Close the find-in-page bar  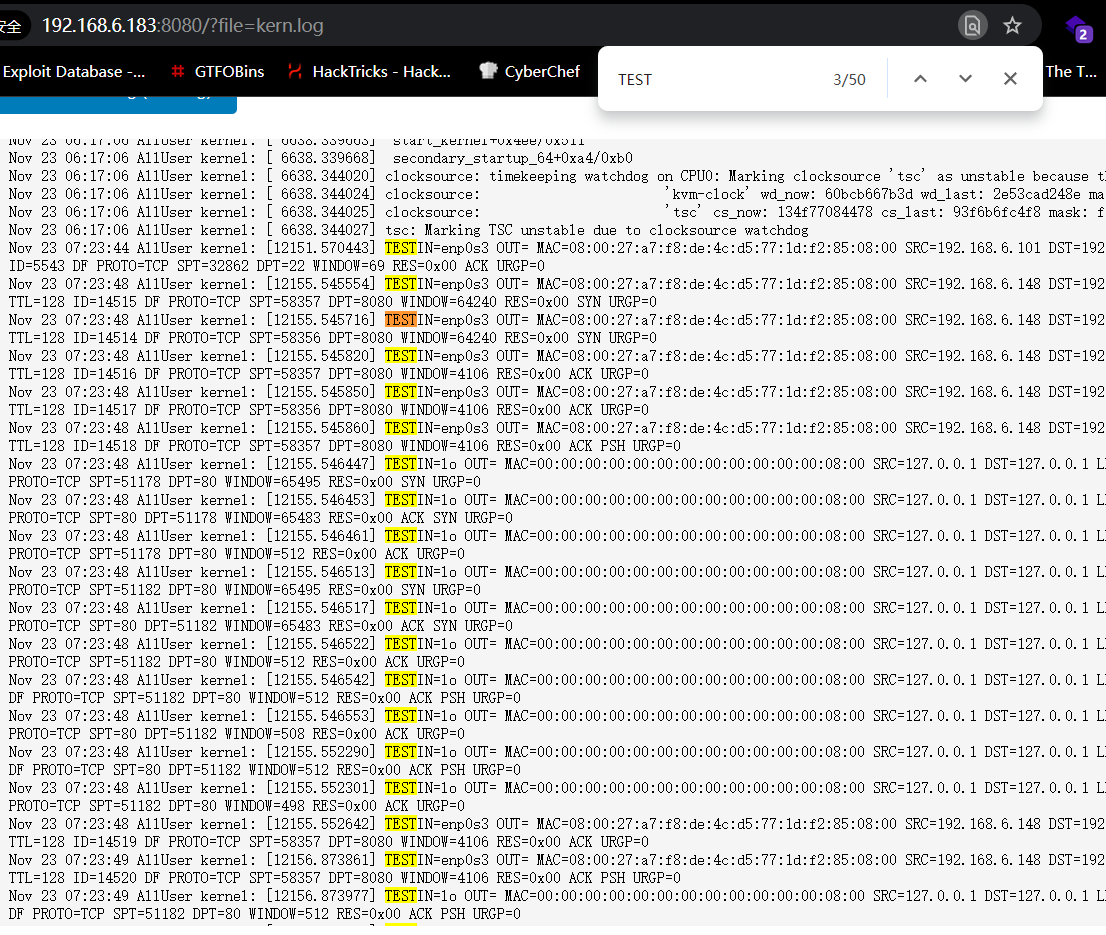pyautogui.click(x=1010, y=79)
